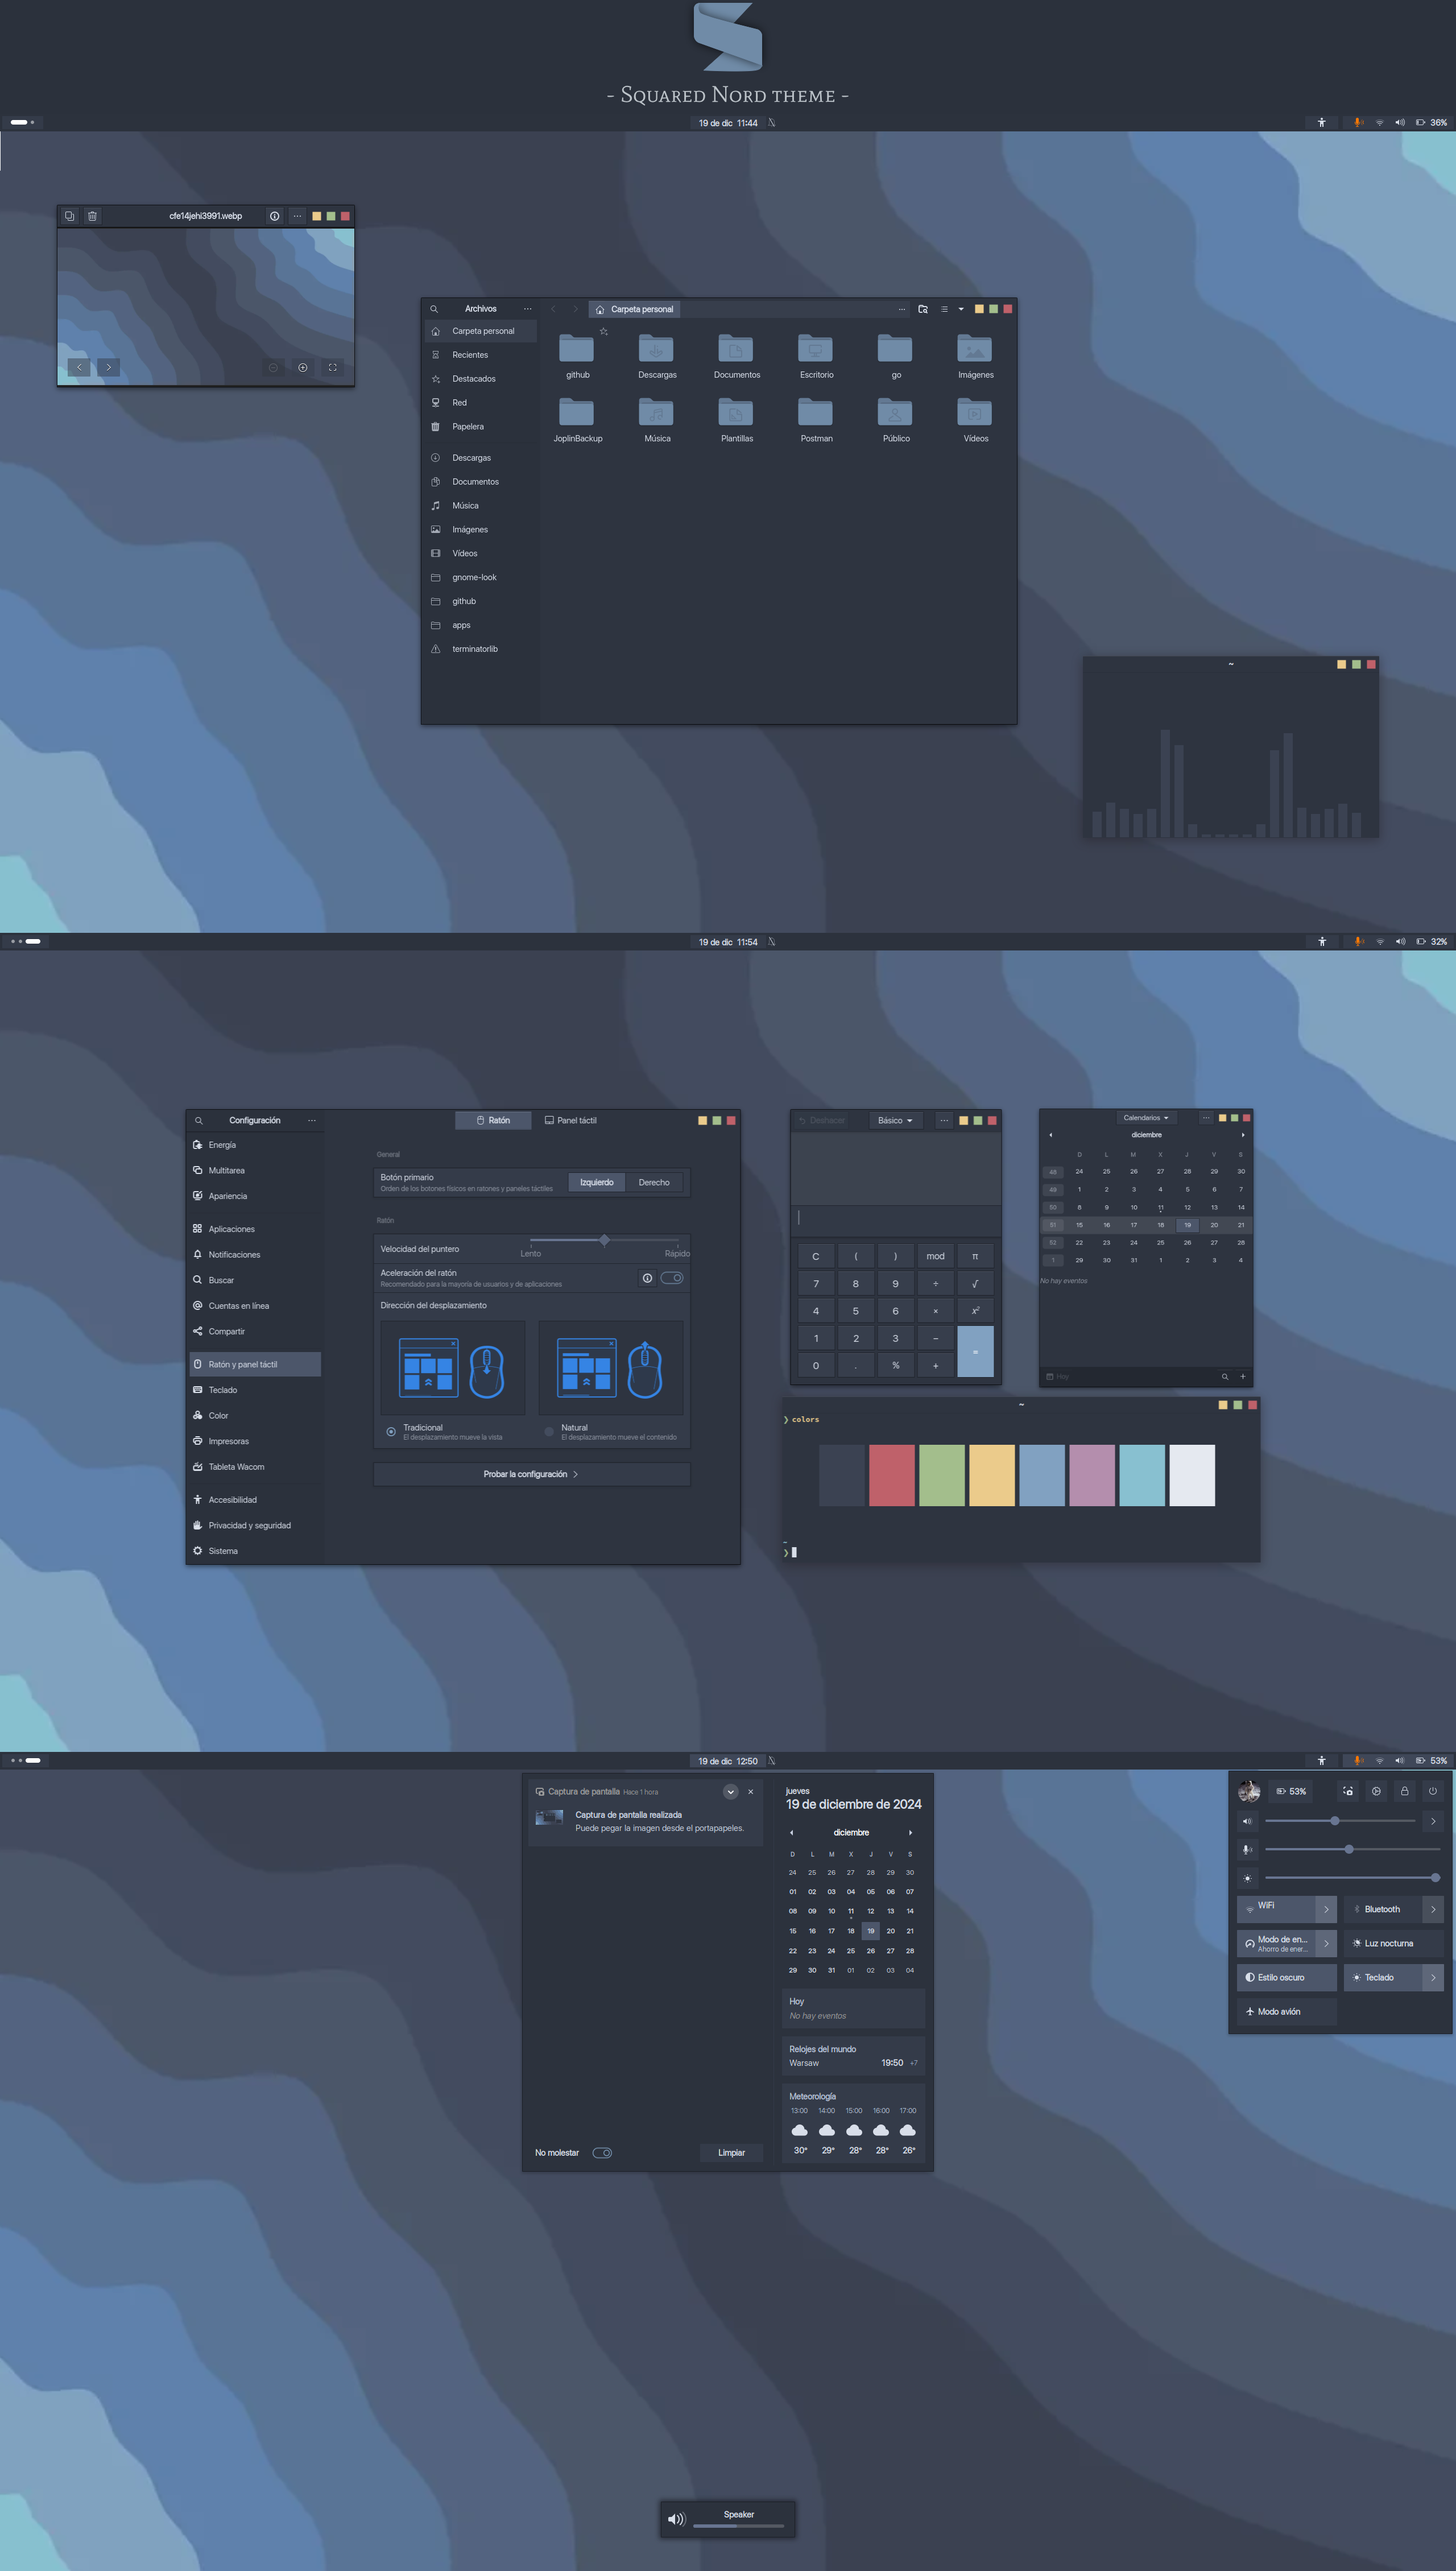Click Carpeta personal path button
The width and height of the screenshot is (1456, 2571).
634,309
